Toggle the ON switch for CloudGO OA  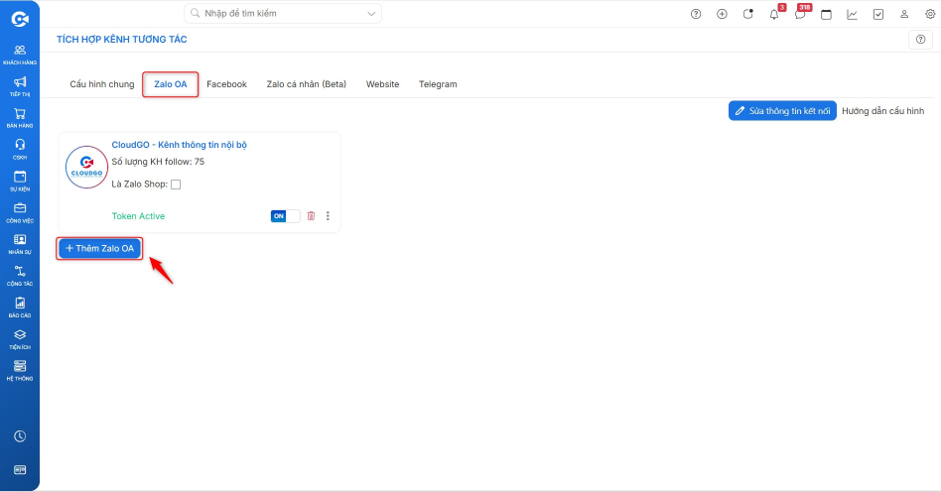(285, 216)
